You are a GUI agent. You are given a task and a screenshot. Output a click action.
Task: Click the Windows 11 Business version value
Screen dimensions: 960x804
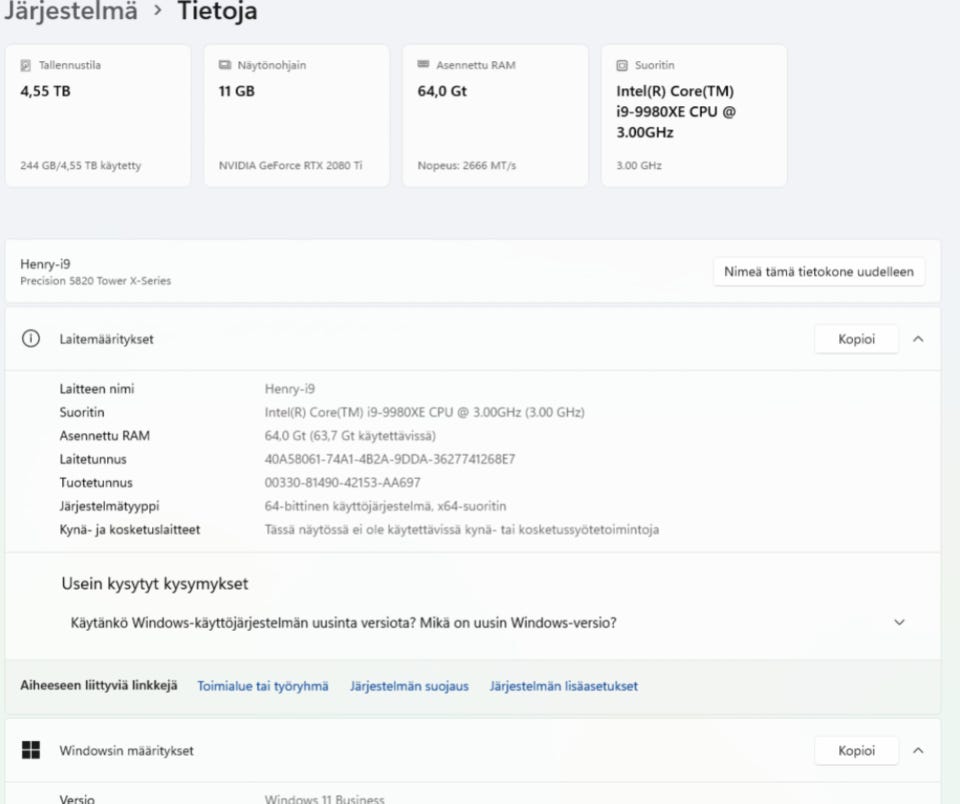324,799
